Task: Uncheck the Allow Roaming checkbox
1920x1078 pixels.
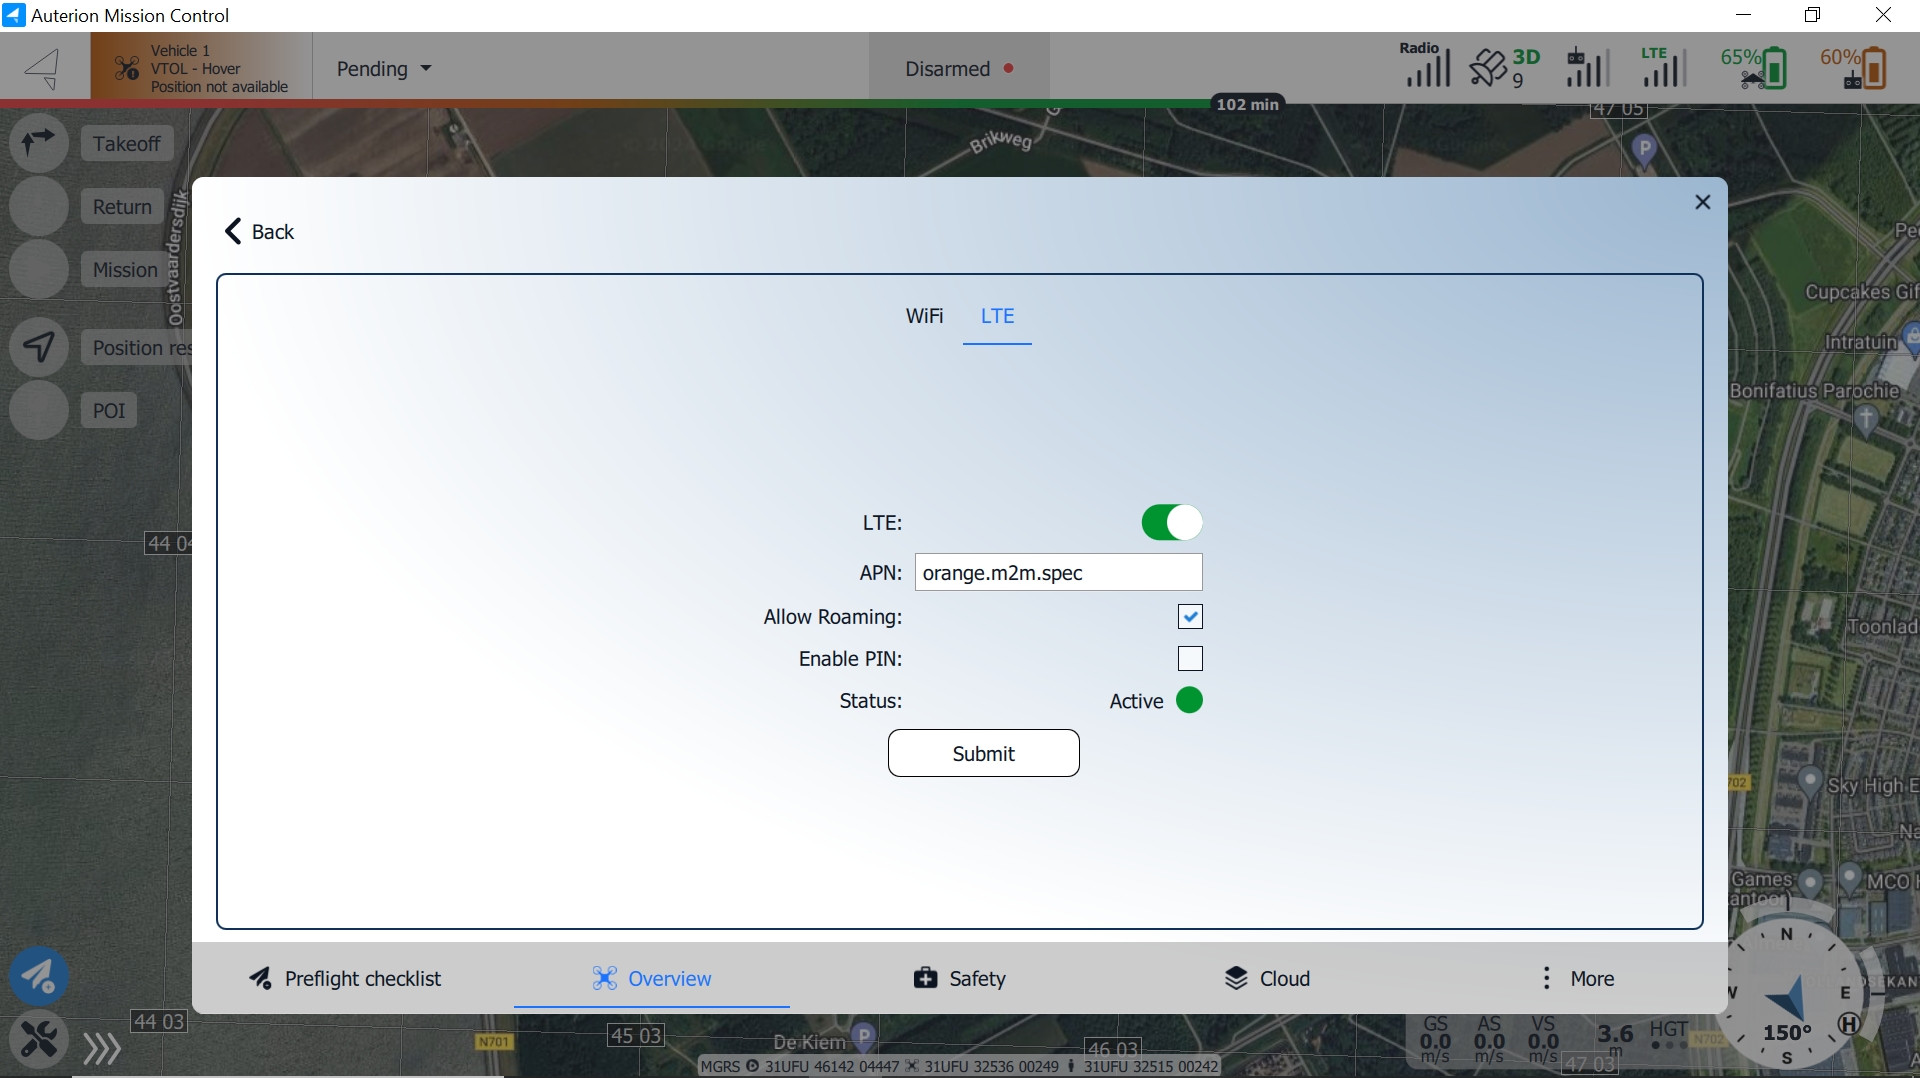Action: [x=1190, y=617]
